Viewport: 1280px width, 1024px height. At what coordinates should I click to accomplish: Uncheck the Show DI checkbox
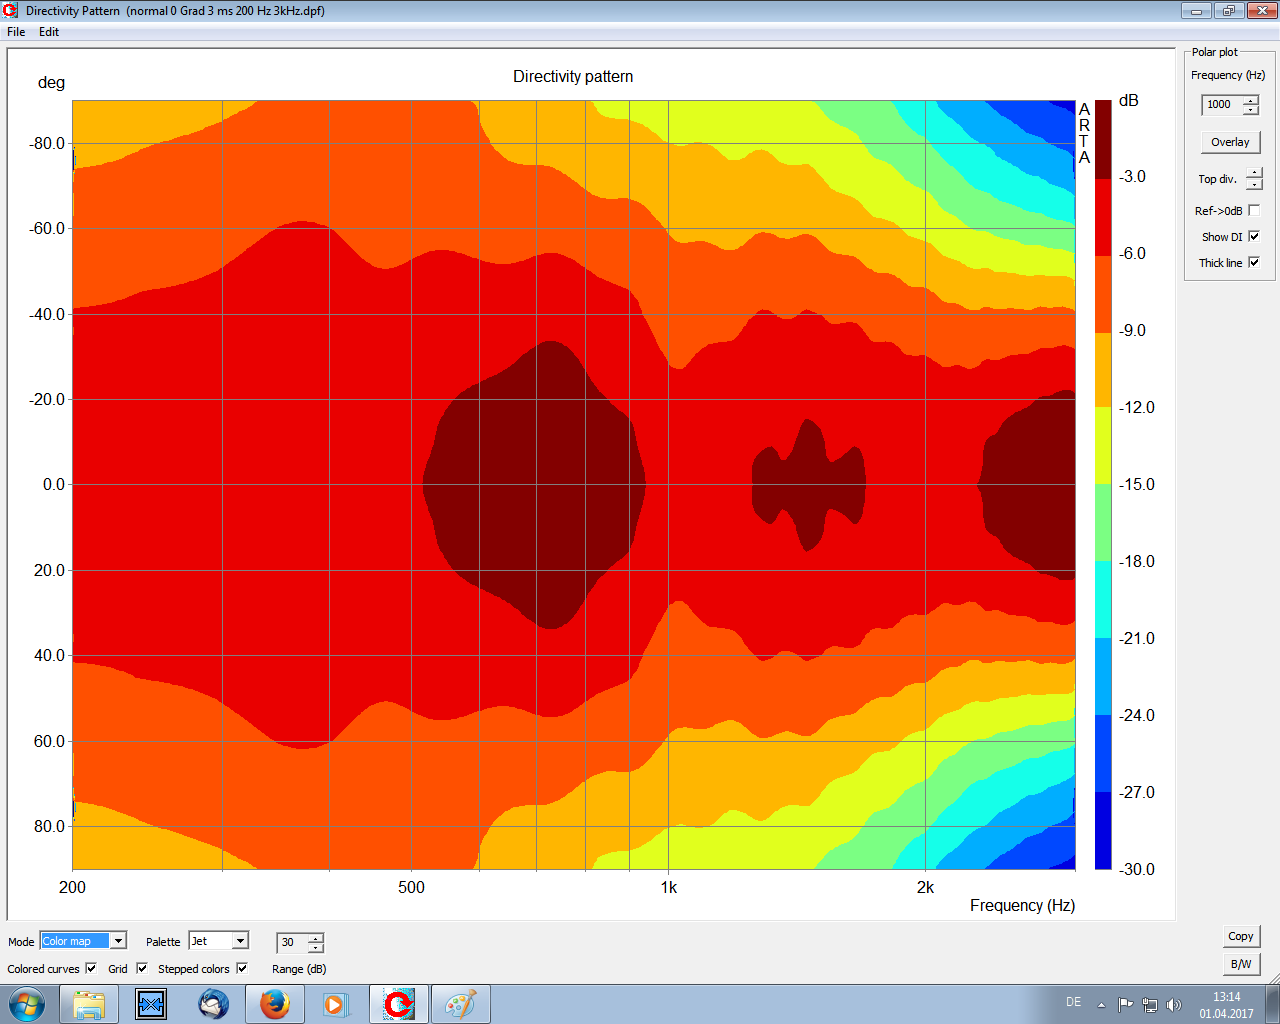click(x=1254, y=237)
